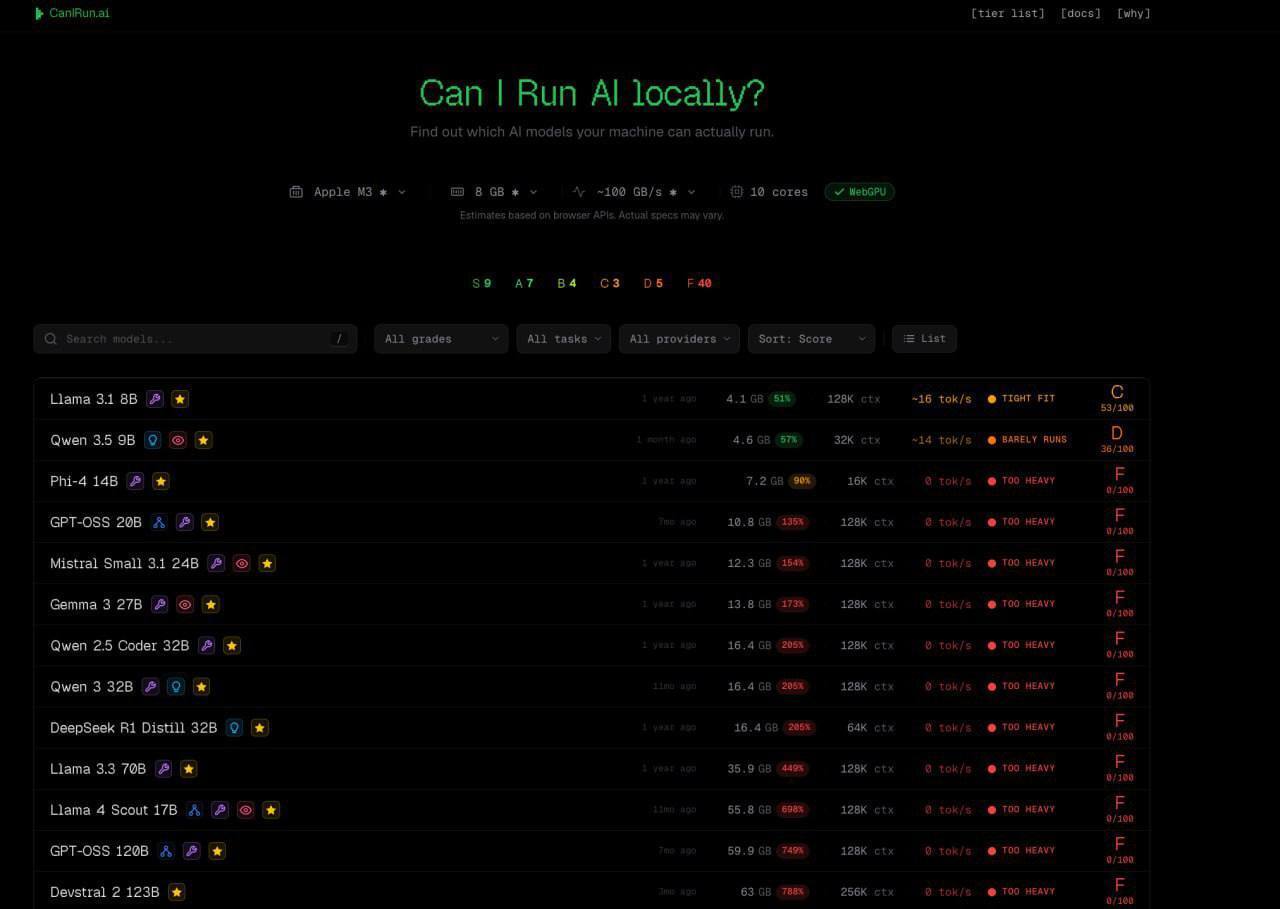
Task: Click the star badge on Devstral 2 123B
Action: tap(177, 891)
